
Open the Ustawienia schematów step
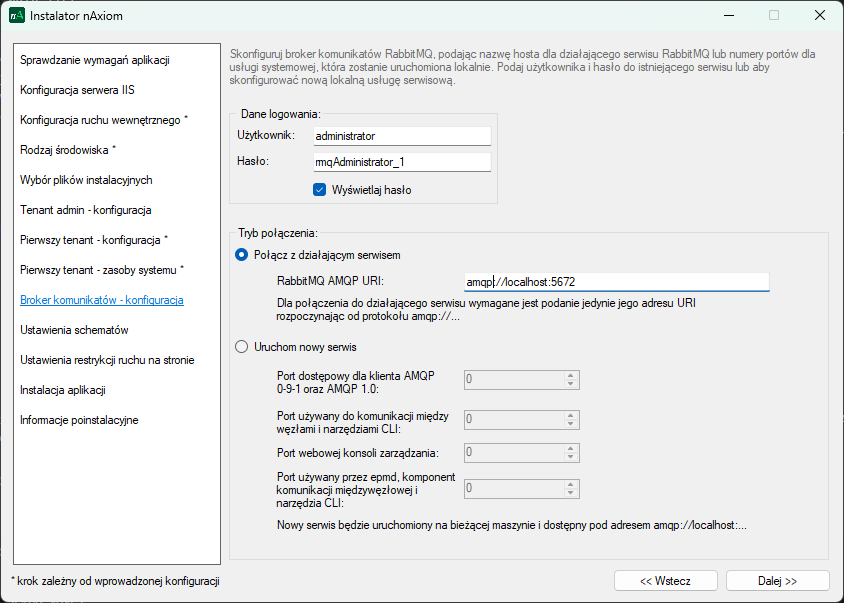[x=74, y=330]
